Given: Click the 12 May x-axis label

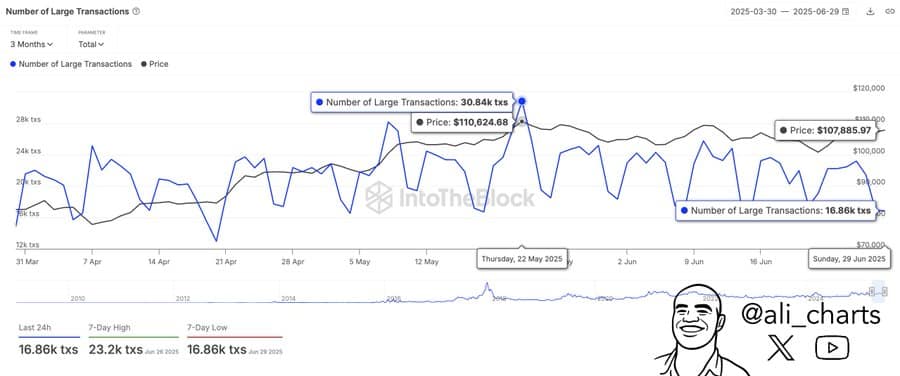Looking at the screenshot, I should (x=426, y=261).
